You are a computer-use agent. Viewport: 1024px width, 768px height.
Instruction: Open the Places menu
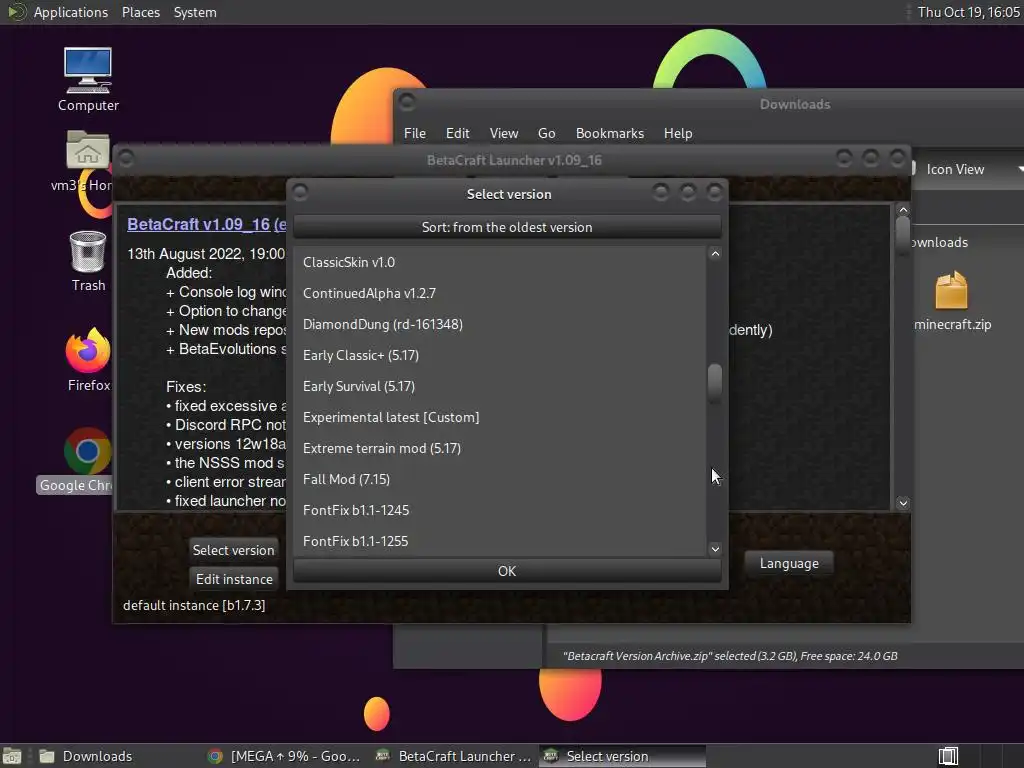[x=140, y=12]
